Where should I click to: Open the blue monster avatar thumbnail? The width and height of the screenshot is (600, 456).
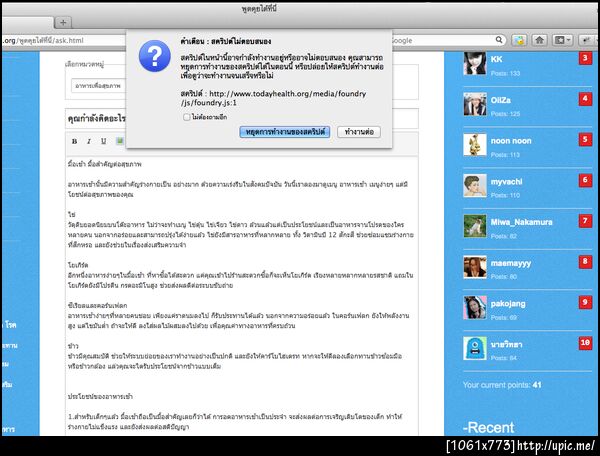(x=475, y=349)
